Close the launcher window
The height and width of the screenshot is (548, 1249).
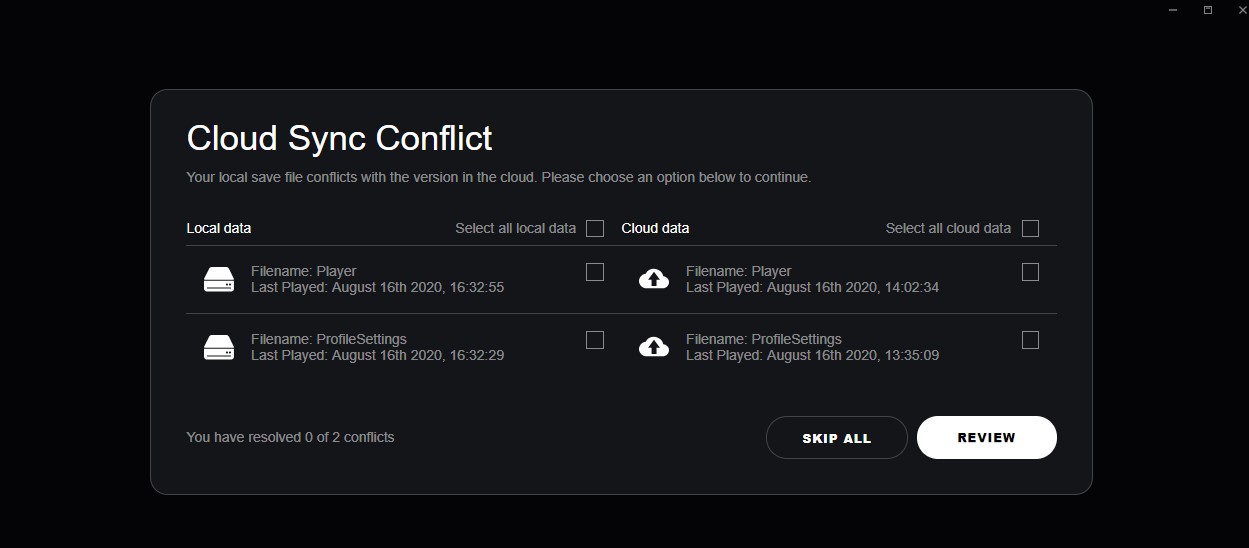[1242, 10]
